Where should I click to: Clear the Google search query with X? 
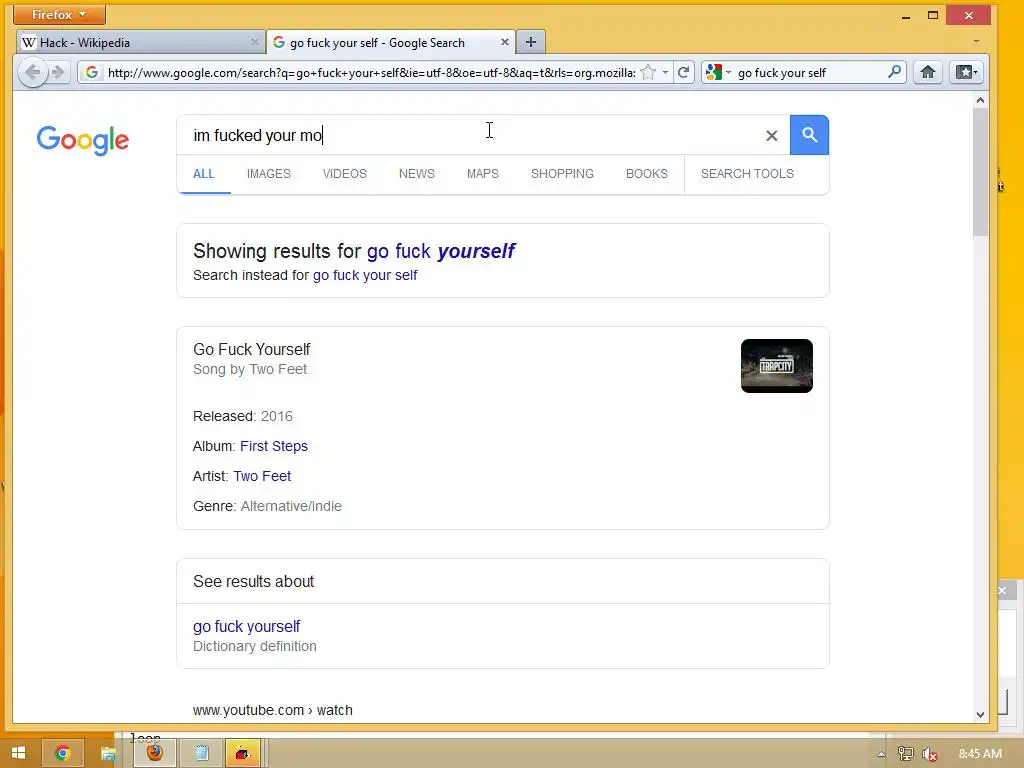tap(771, 135)
